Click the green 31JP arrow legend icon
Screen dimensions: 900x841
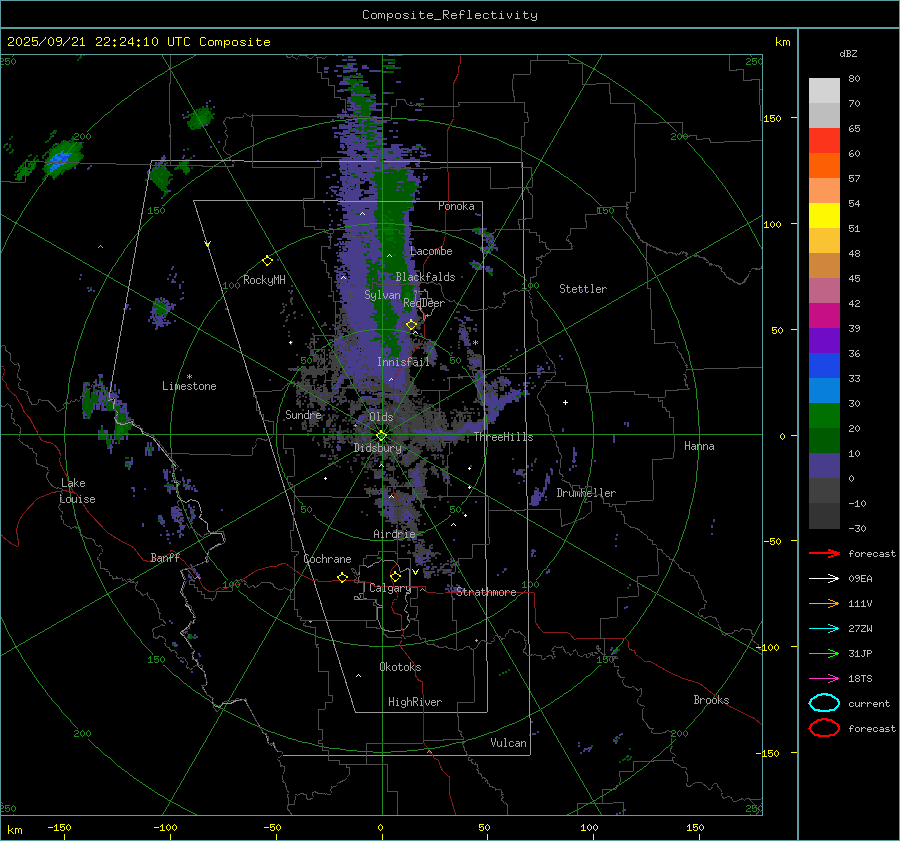(823, 653)
